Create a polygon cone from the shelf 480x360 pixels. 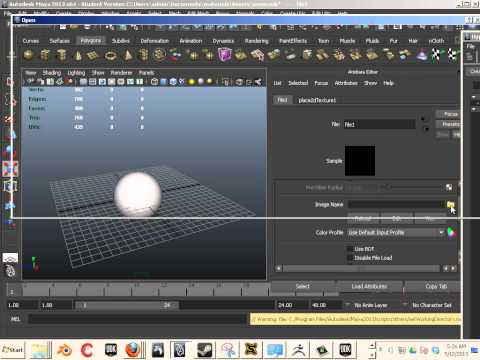point(78,55)
